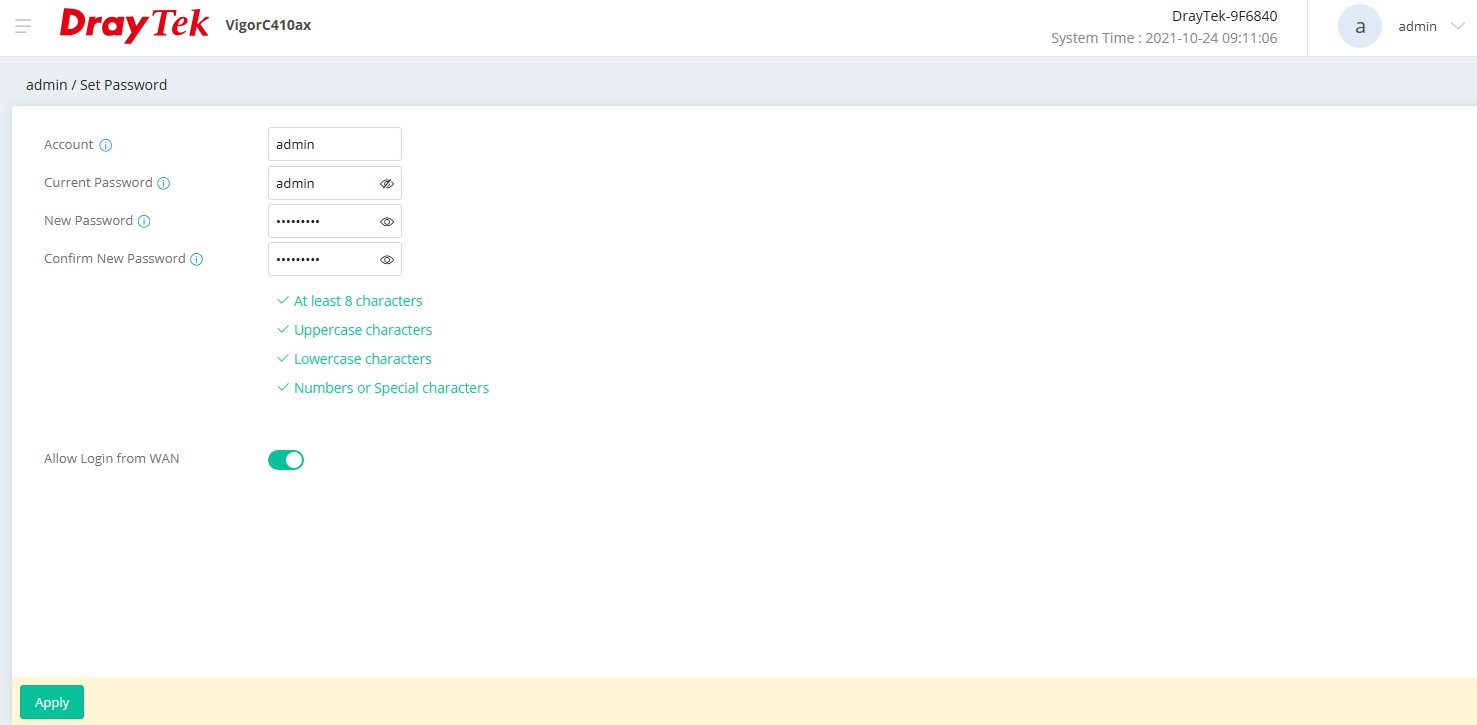Screen dimensions: 1477x725
Task: Open the hamburger navigation menu
Action: click(23, 26)
